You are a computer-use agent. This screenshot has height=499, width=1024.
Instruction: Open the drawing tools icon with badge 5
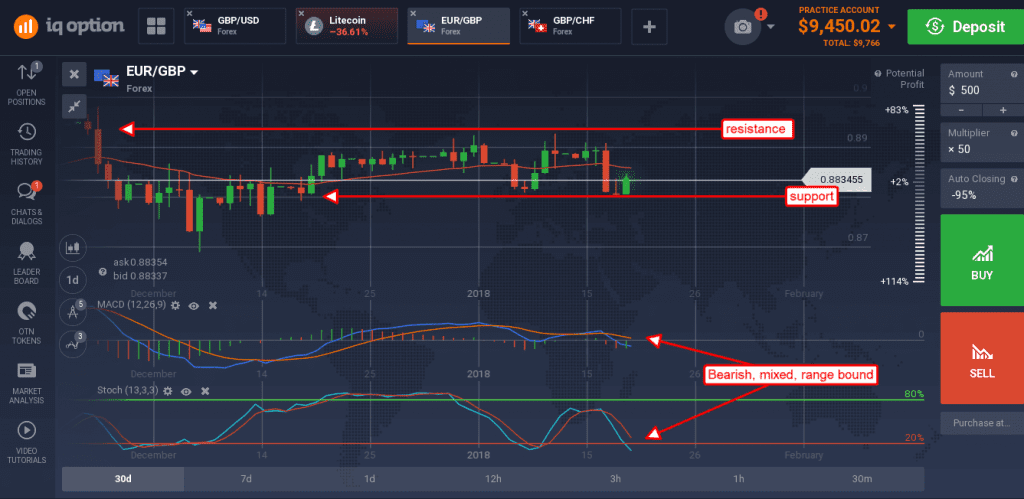coord(72,312)
